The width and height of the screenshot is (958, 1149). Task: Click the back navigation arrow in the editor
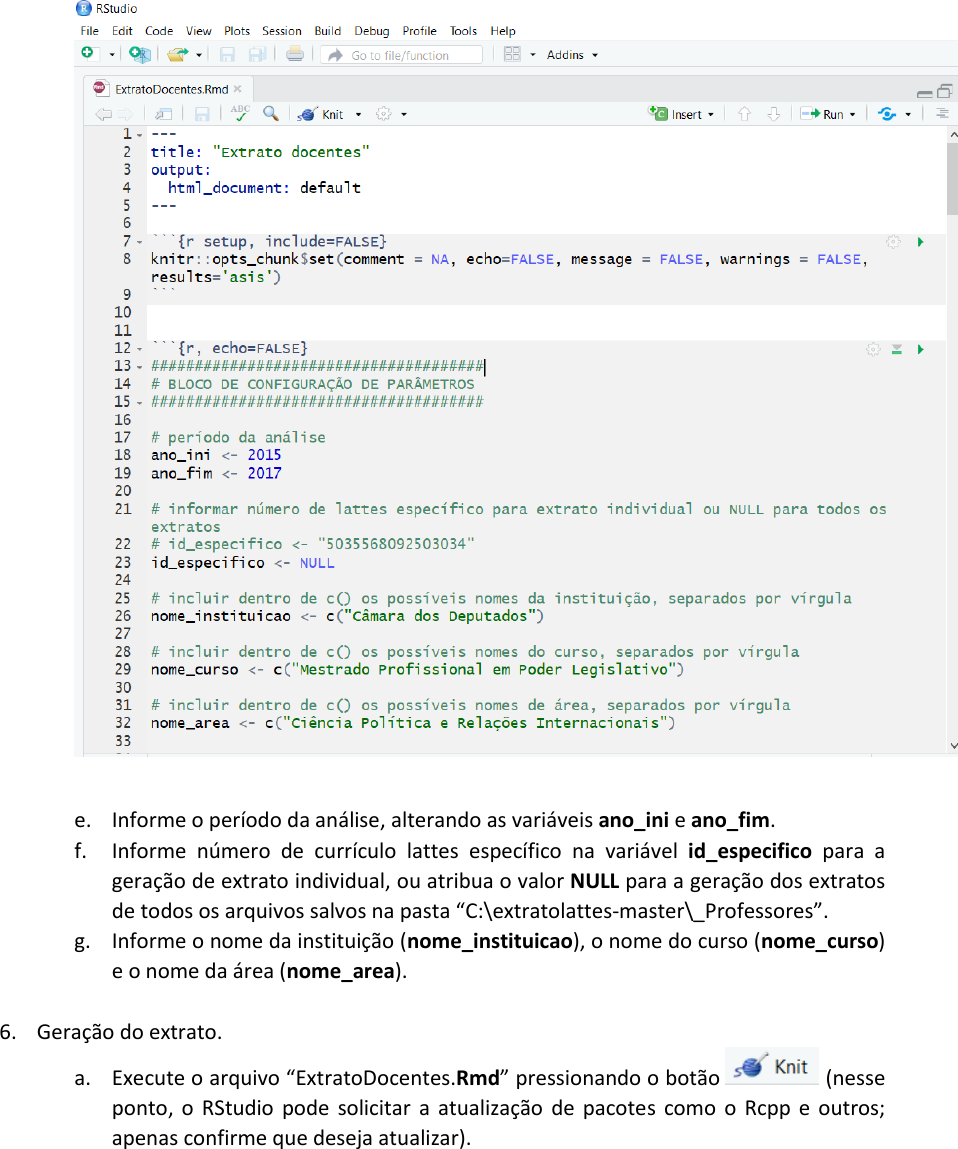(103, 114)
